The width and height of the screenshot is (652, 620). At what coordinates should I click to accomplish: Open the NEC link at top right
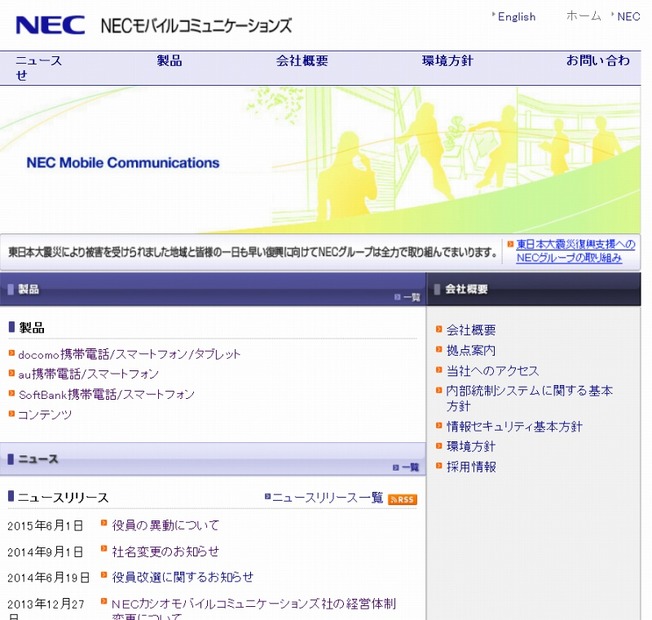coord(628,17)
